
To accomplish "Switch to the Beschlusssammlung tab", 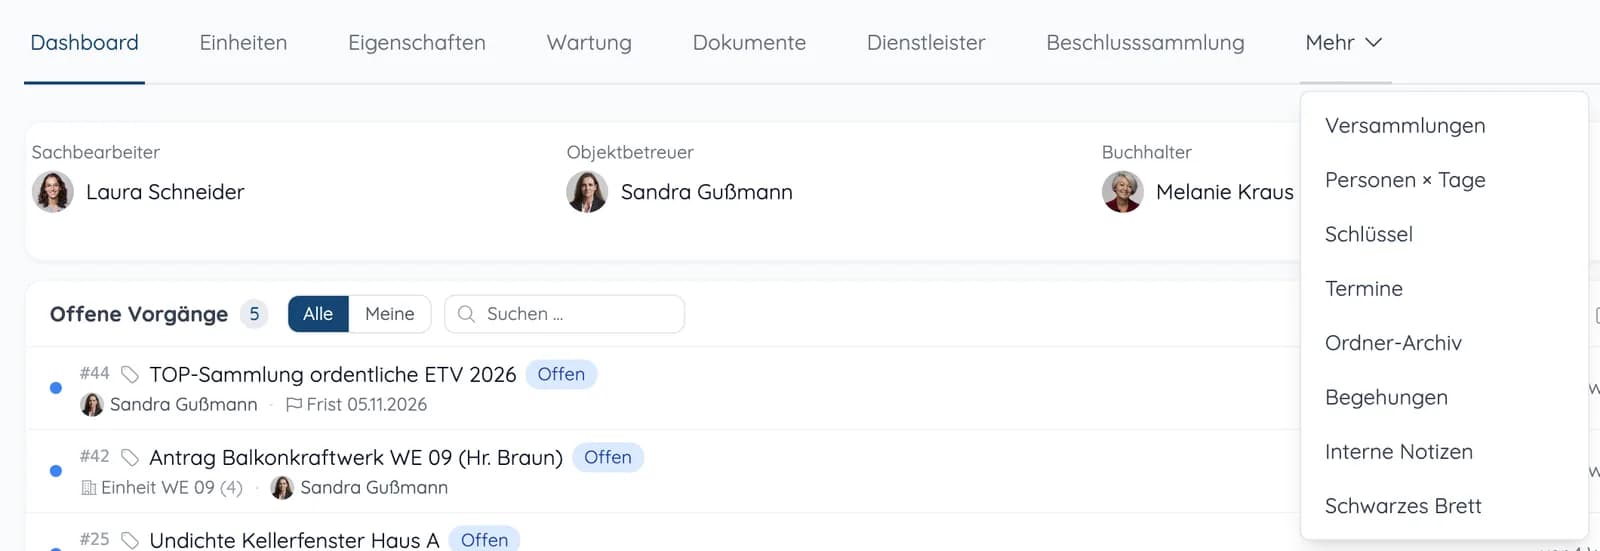I will [x=1145, y=43].
